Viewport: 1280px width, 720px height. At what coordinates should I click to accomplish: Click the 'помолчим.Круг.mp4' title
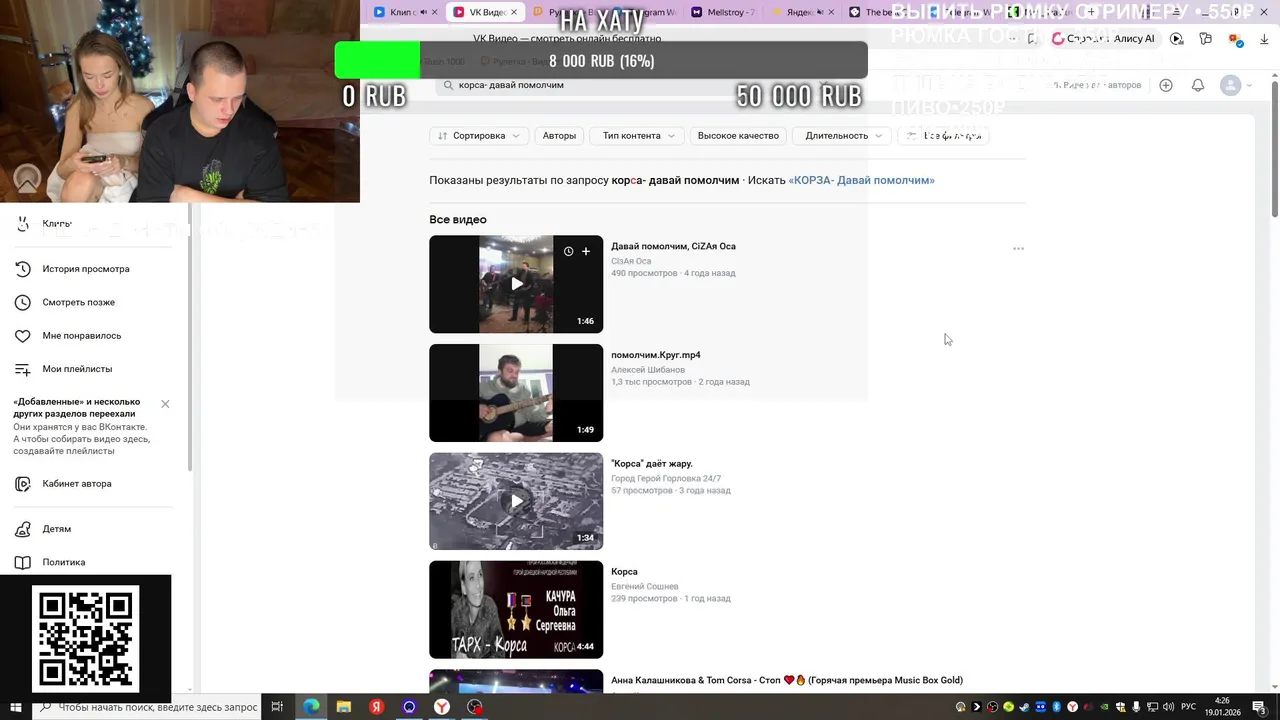[656, 355]
